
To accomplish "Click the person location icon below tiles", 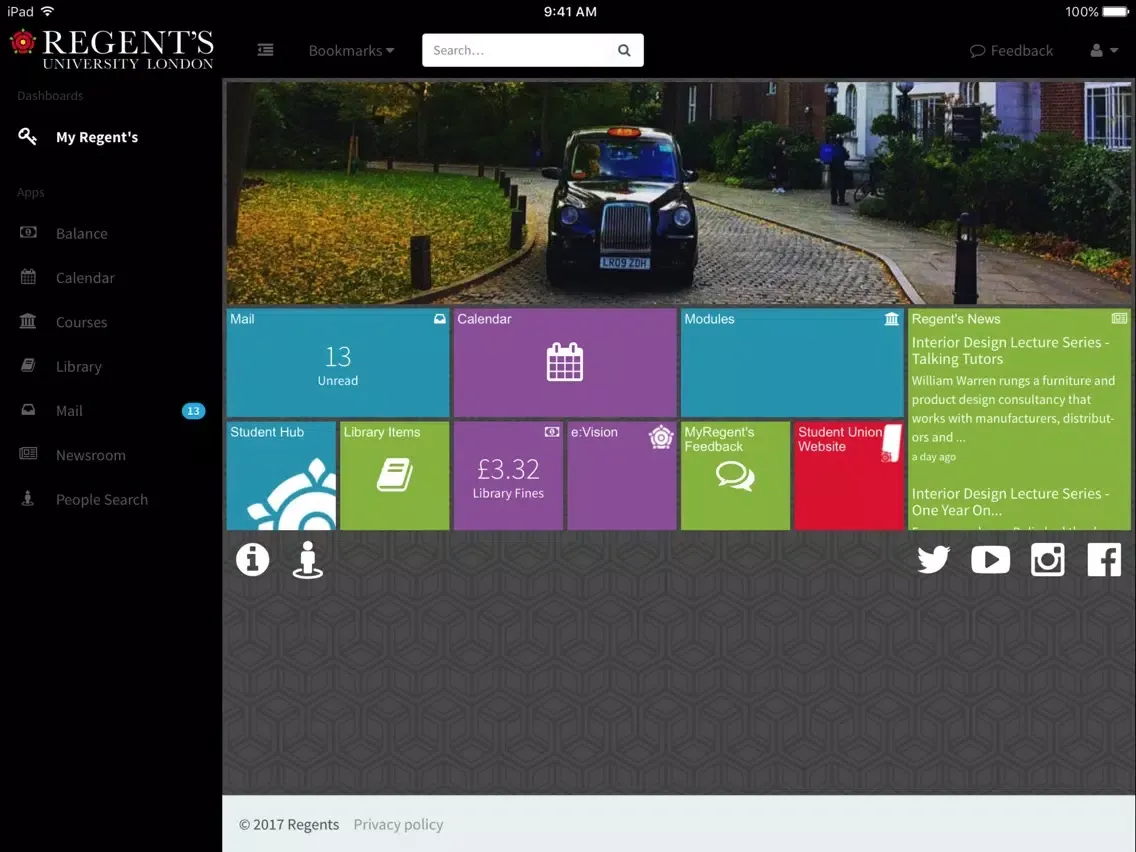I will tap(308, 560).
